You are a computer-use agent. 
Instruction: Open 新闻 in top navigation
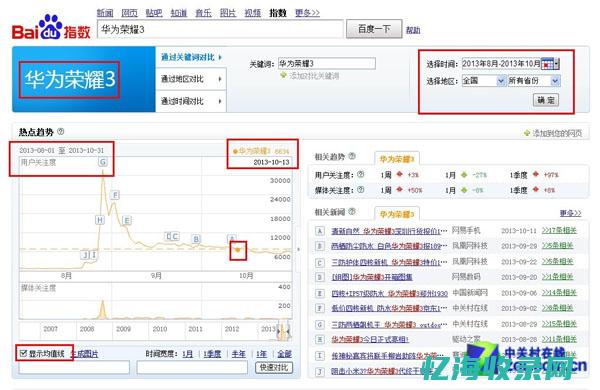coord(104,13)
